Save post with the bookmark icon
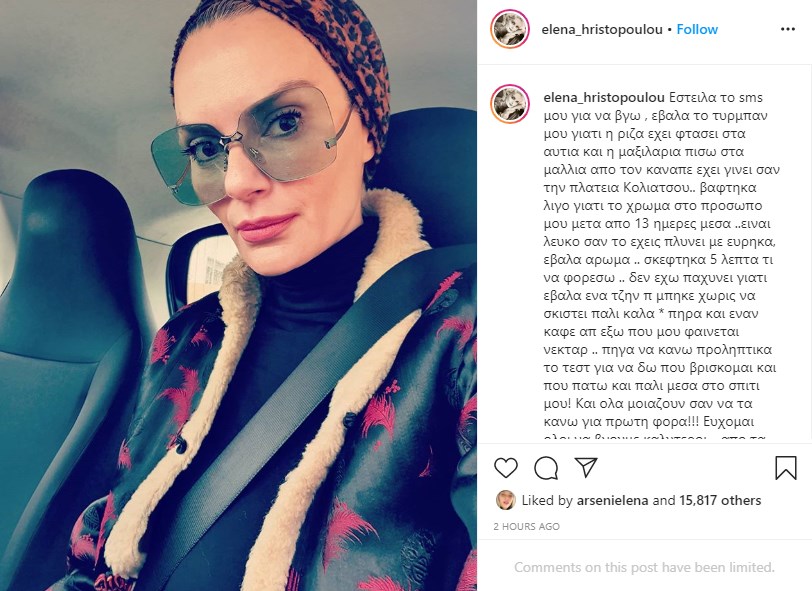The image size is (812, 591). click(x=786, y=468)
